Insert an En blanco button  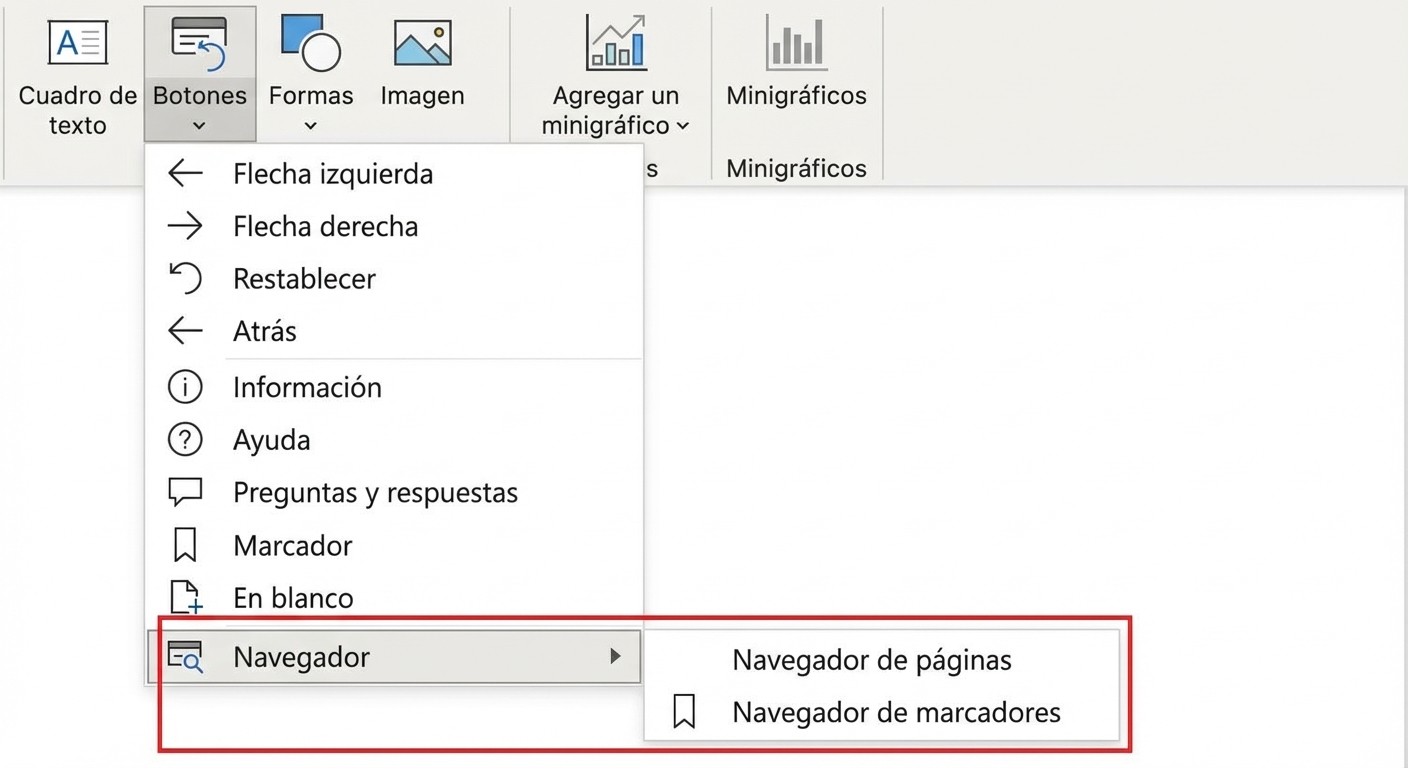coord(394,597)
